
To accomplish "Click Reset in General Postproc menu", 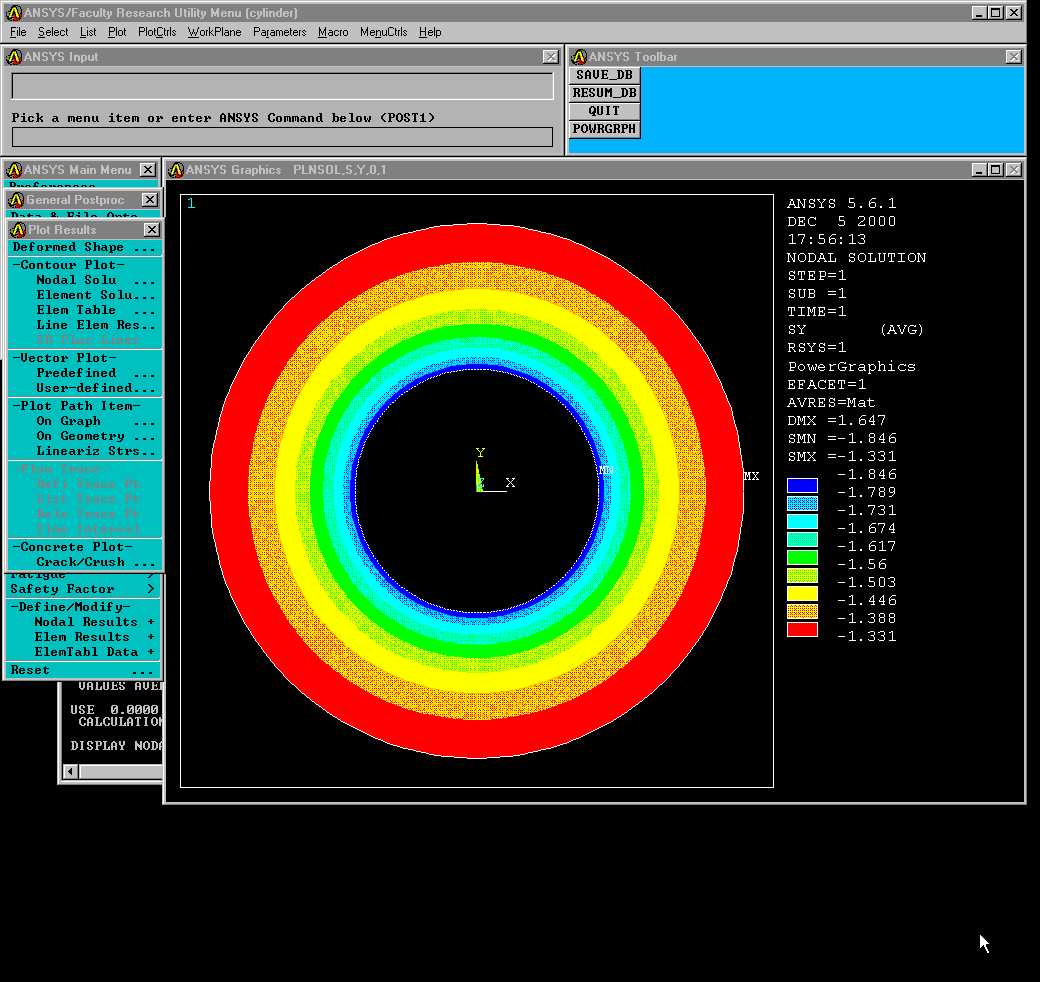I will 82,670.
